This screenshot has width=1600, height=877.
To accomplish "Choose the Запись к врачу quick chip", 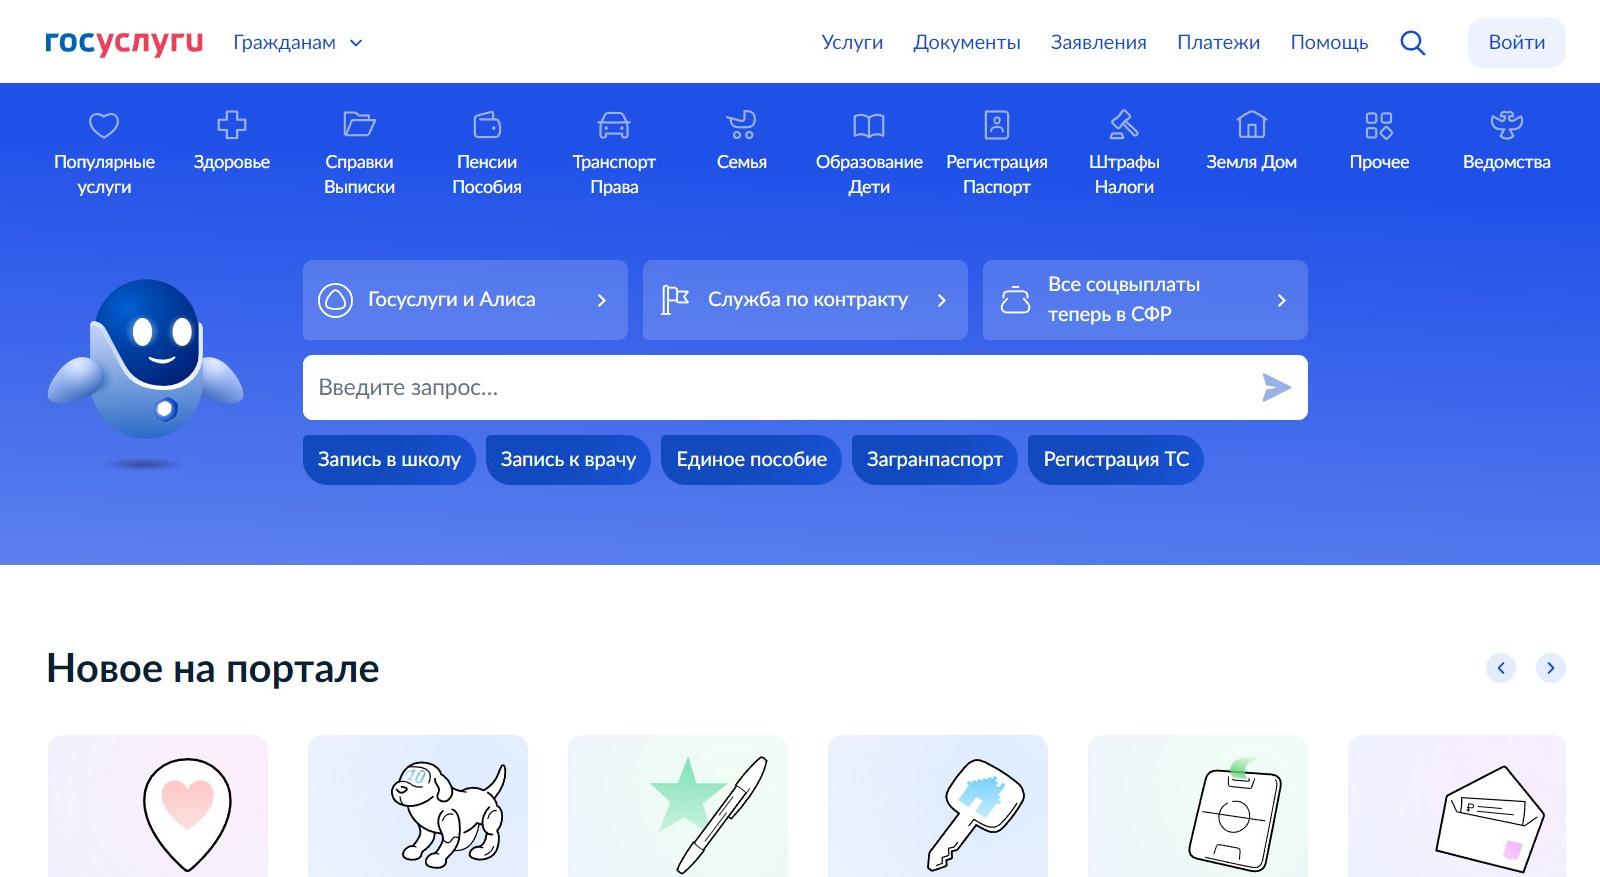I will point(568,459).
